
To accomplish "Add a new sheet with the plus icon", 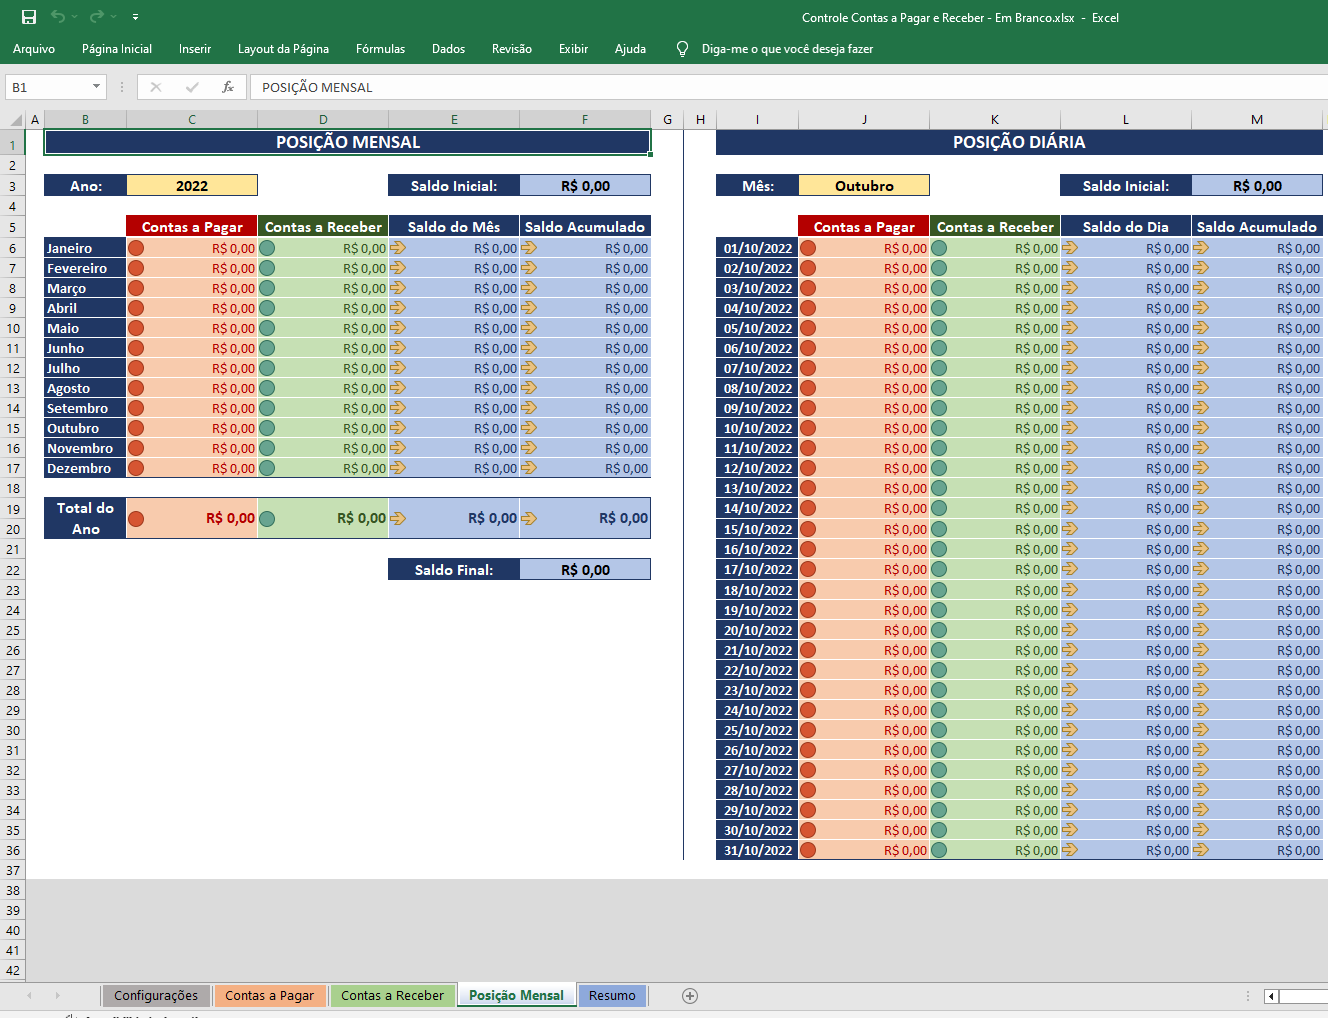I will point(690,995).
